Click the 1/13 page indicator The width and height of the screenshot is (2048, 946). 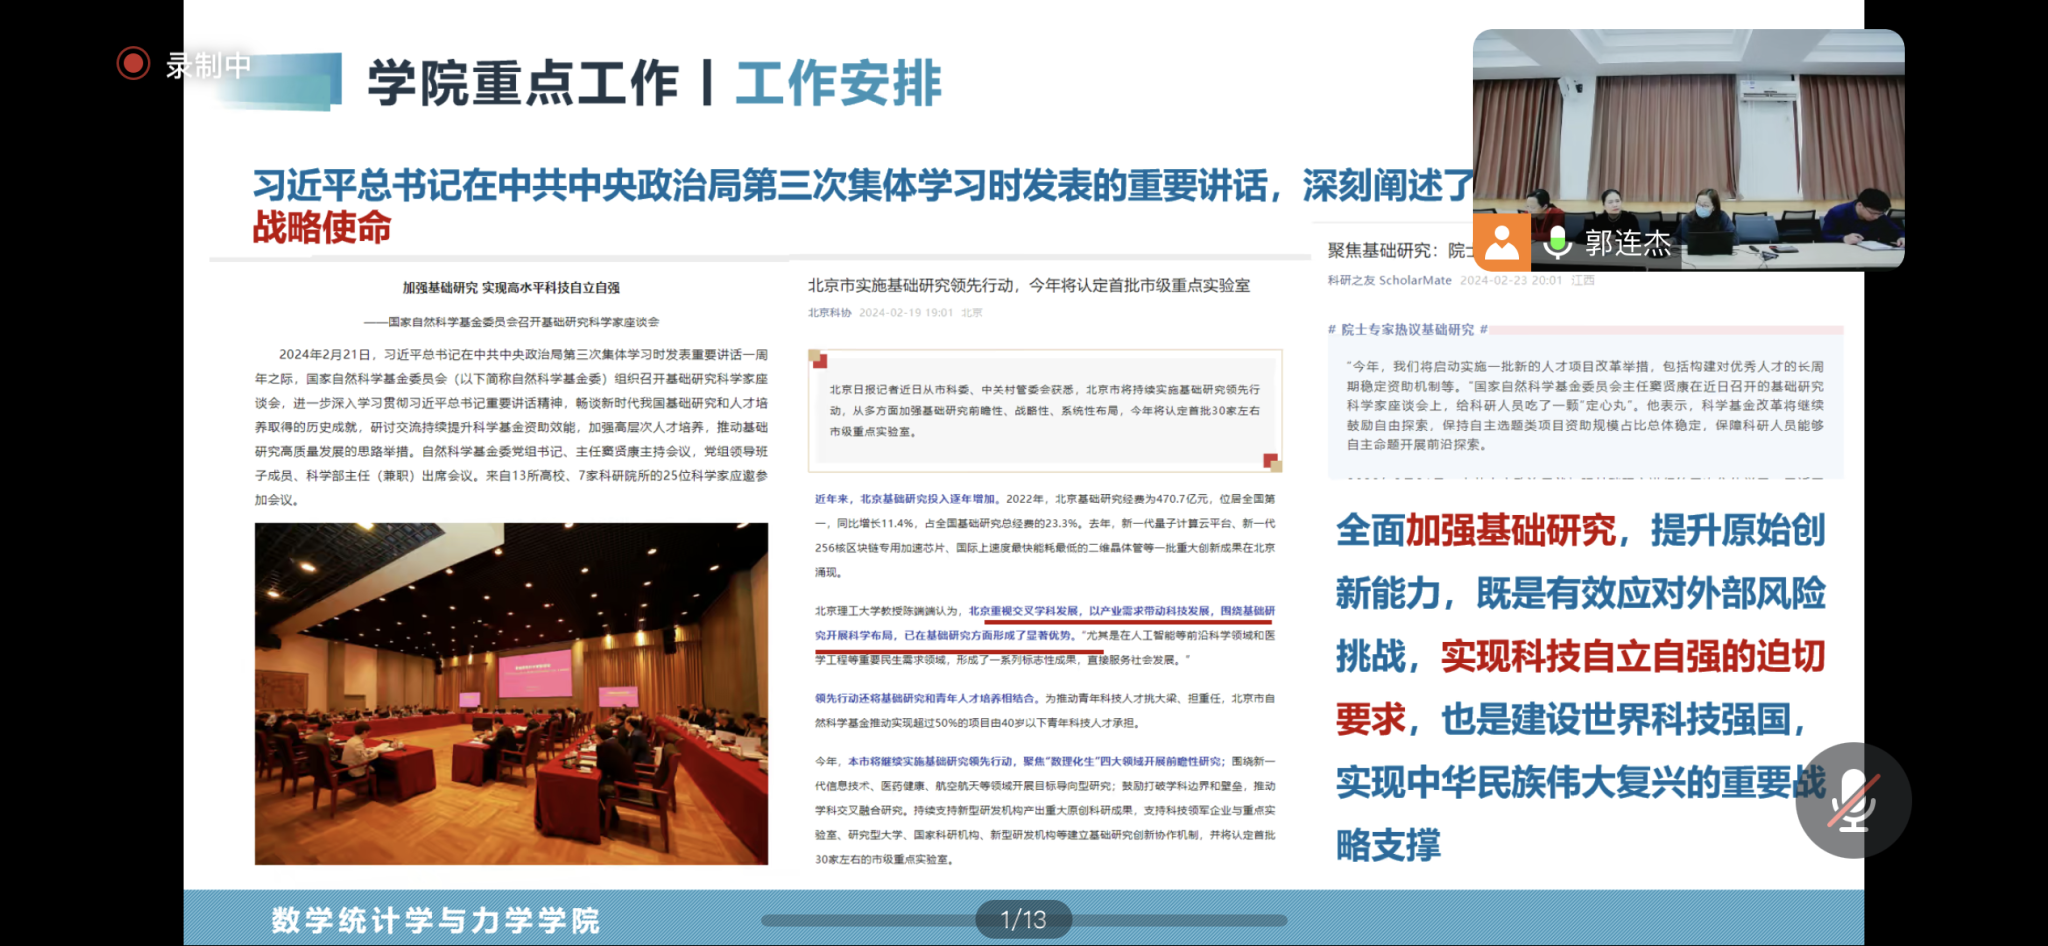[1023, 920]
